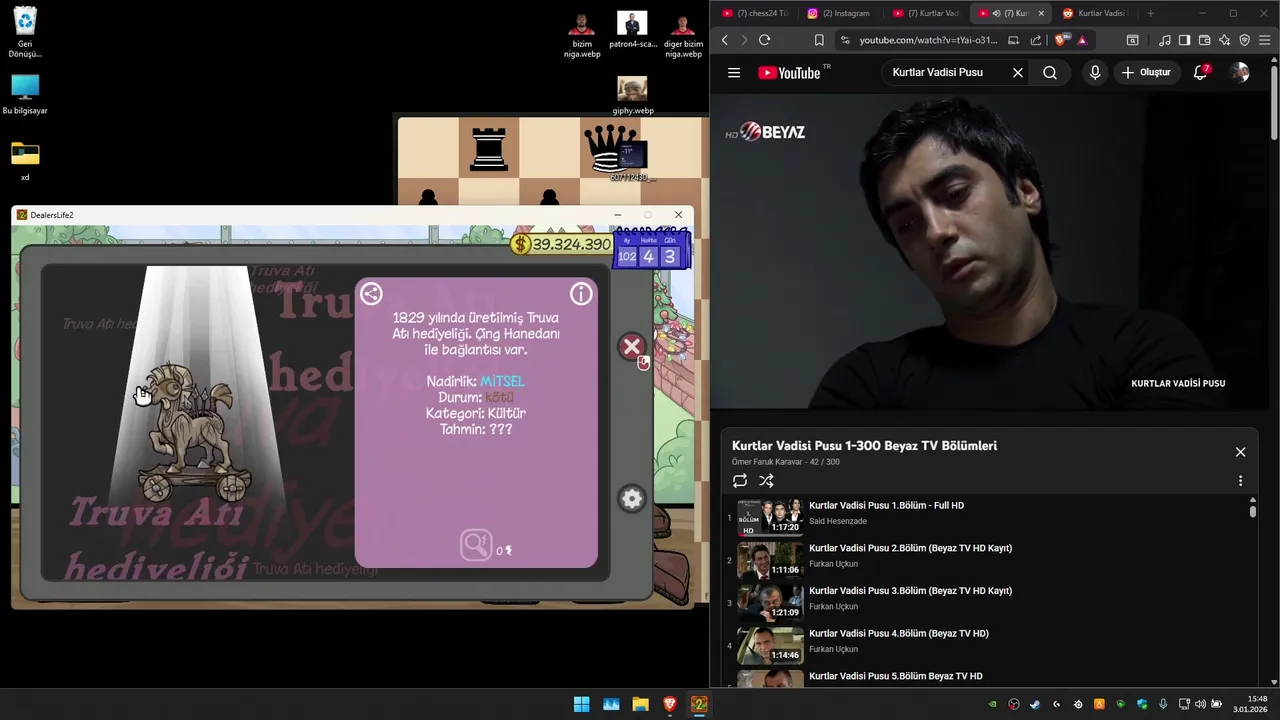
Task: Open Windows Start menu
Action: (581, 704)
